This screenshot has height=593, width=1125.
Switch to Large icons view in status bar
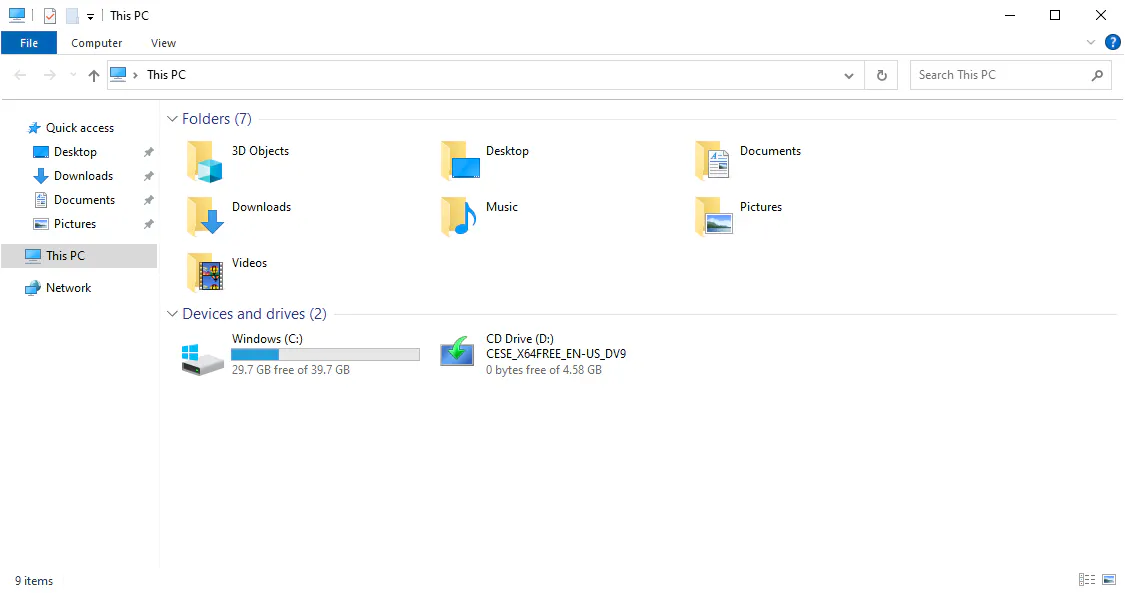click(x=1109, y=579)
